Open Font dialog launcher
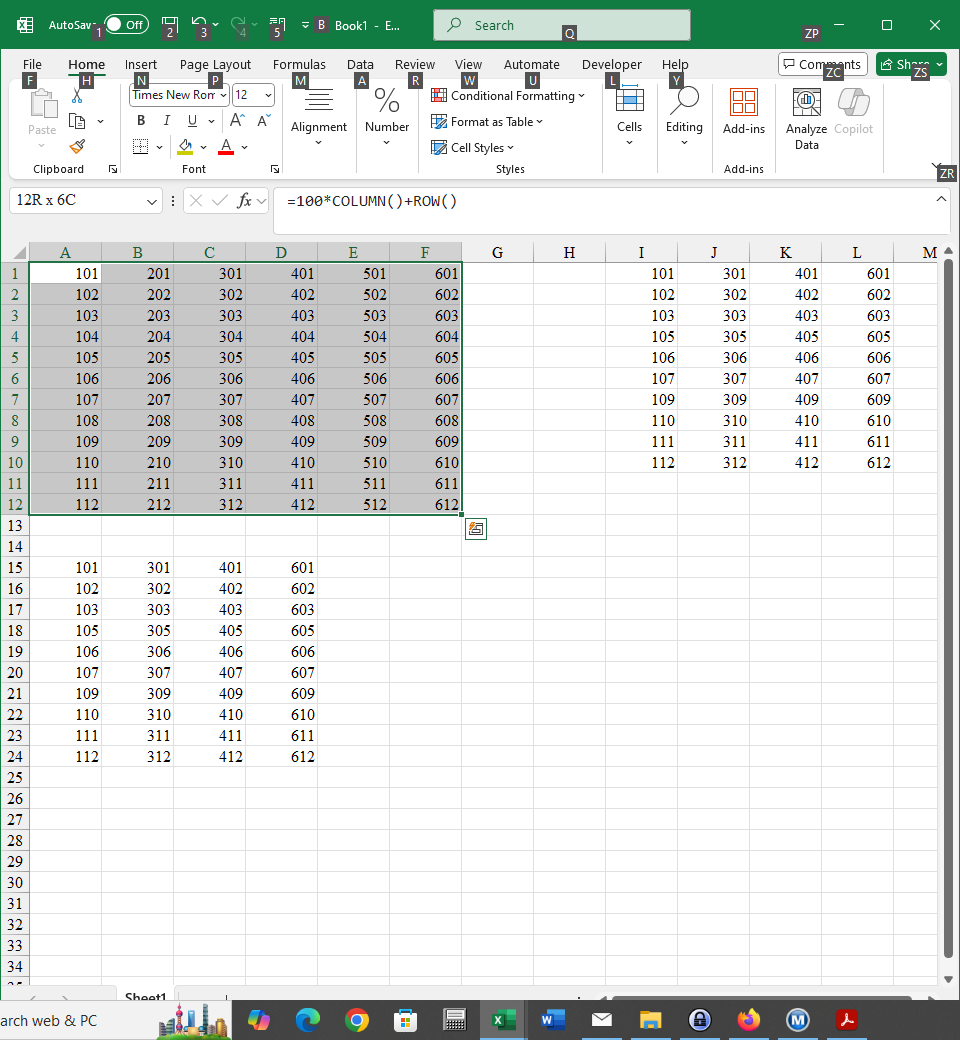Image resolution: width=960 pixels, height=1040 pixels. pyautogui.click(x=275, y=169)
